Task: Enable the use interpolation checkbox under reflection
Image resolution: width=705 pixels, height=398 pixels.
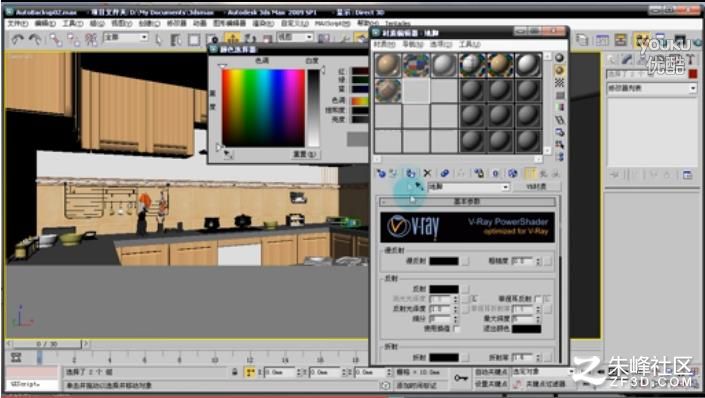Action: [x=457, y=329]
